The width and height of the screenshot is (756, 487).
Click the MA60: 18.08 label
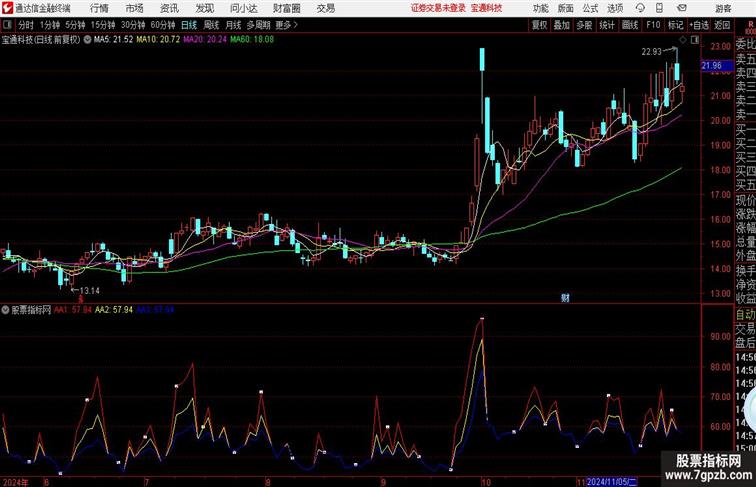point(252,40)
